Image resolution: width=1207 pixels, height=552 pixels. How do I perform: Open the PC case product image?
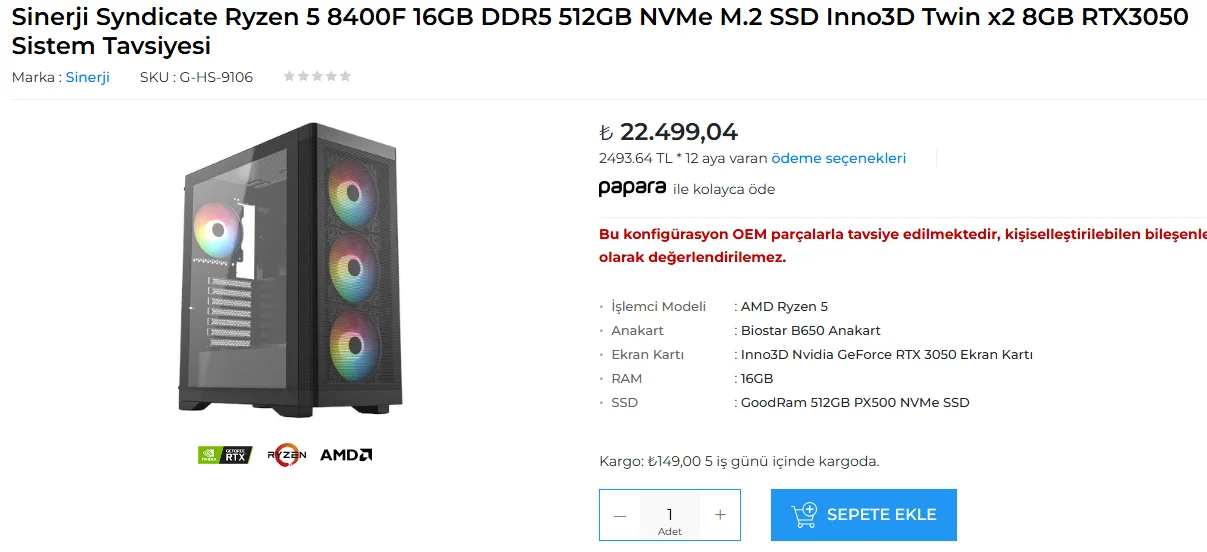coord(294,270)
